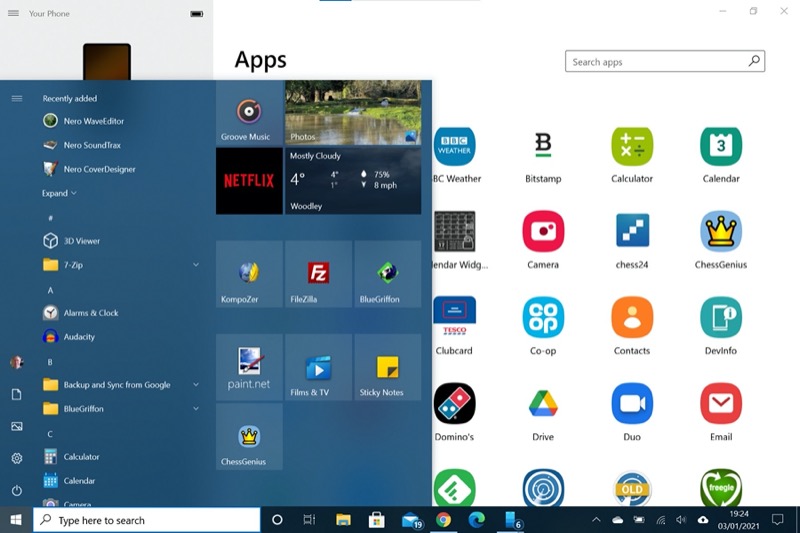Viewport: 800px width, 533px height.
Task: Open the Email app
Action: 721,403
